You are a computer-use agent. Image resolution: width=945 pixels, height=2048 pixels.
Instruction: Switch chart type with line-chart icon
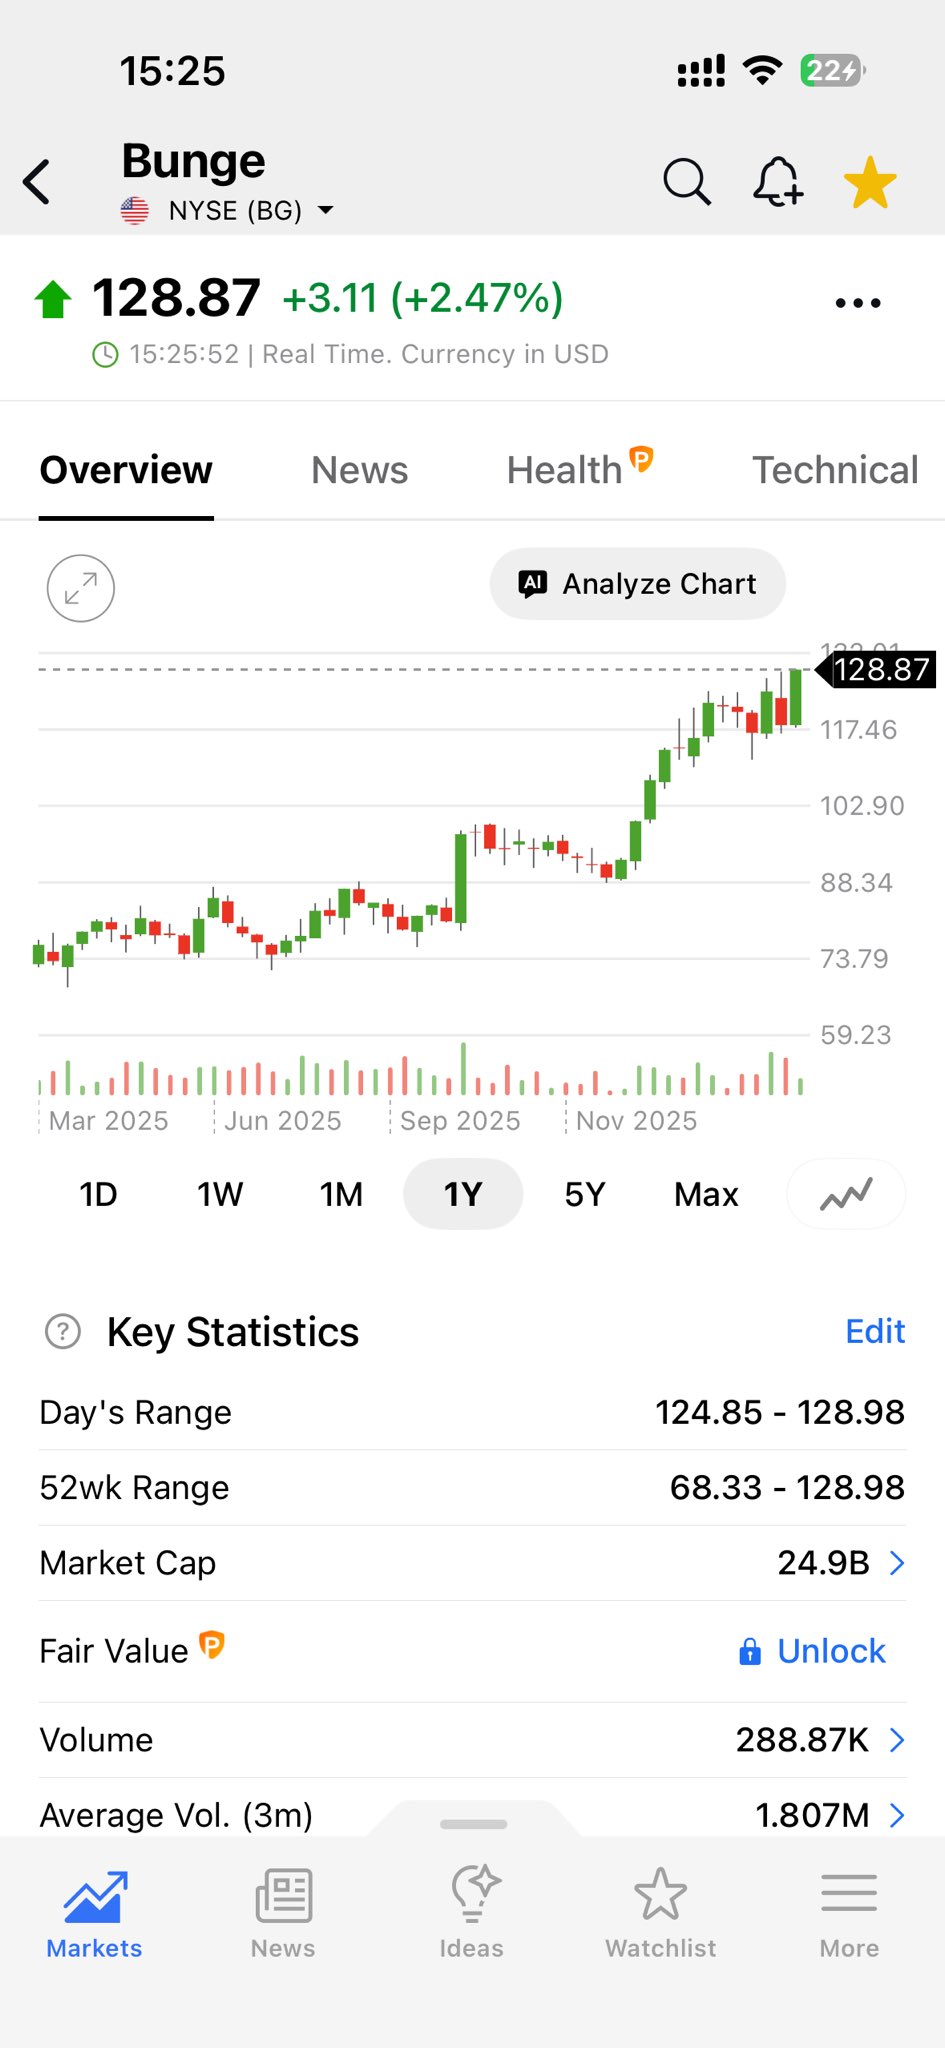coord(846,1194)
